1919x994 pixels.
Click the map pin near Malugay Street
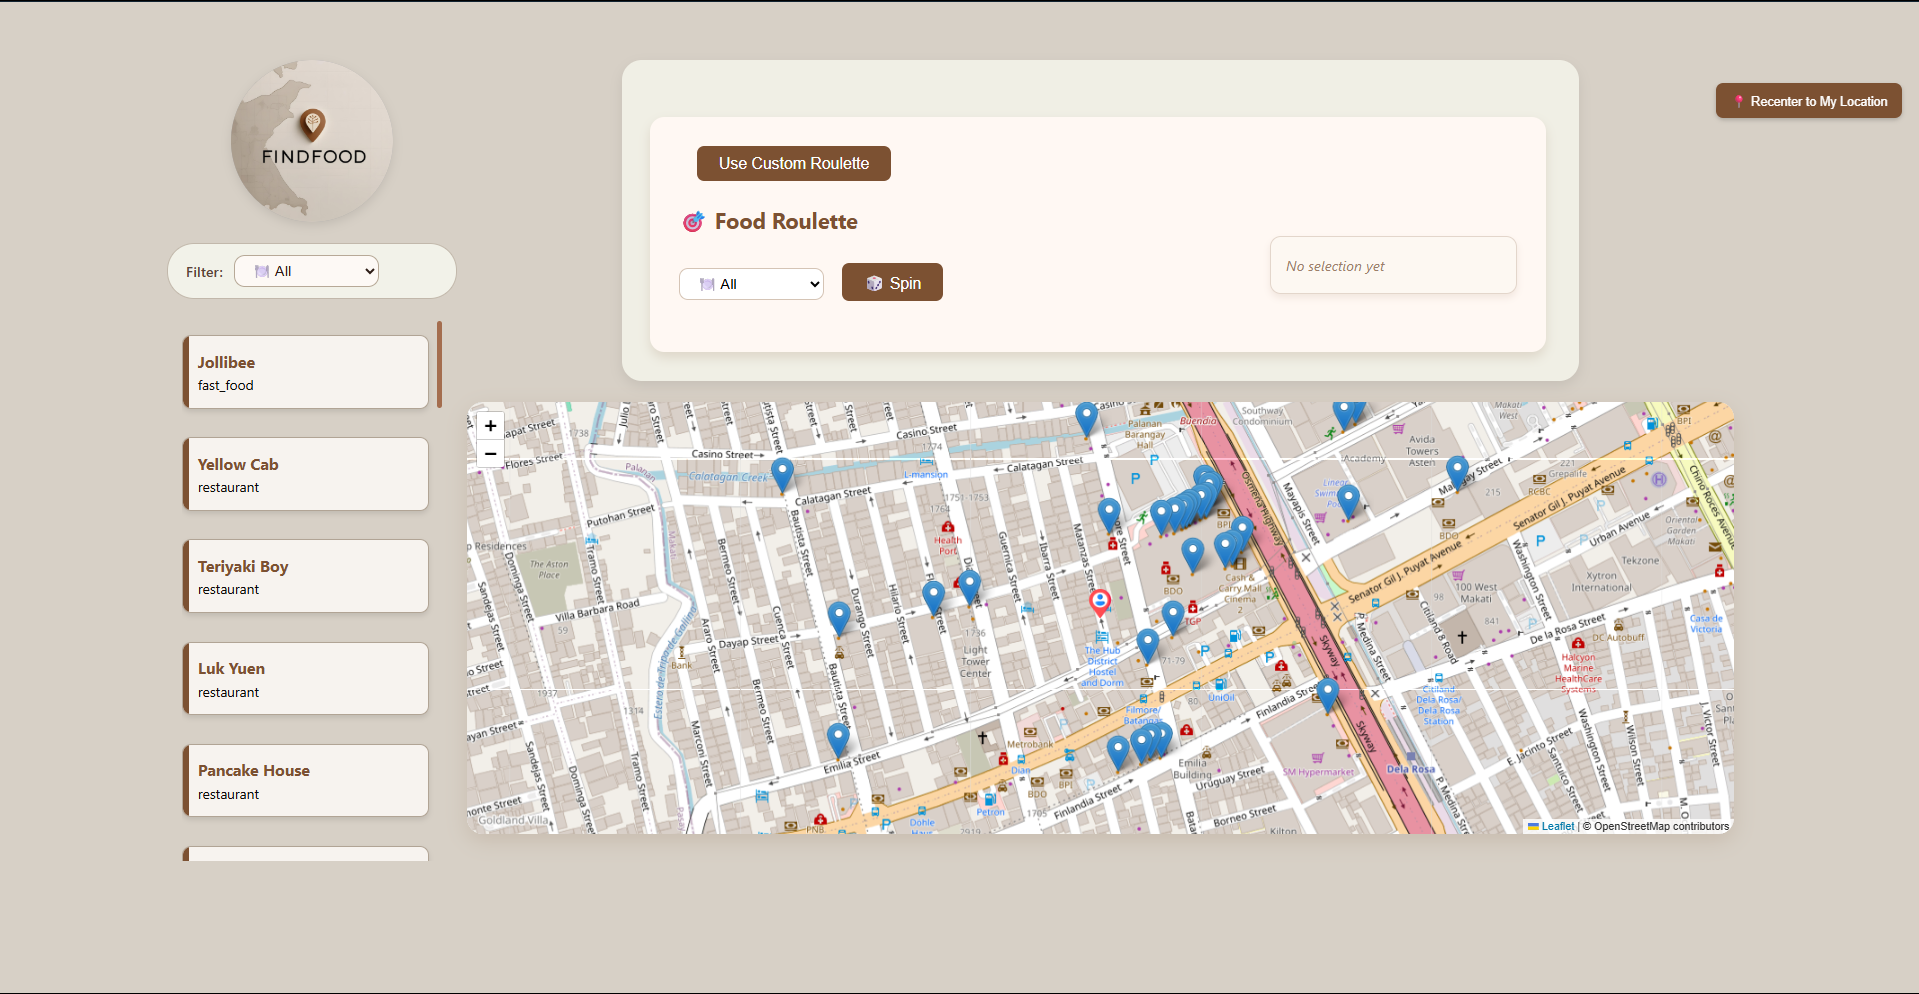pos(1457,473)
